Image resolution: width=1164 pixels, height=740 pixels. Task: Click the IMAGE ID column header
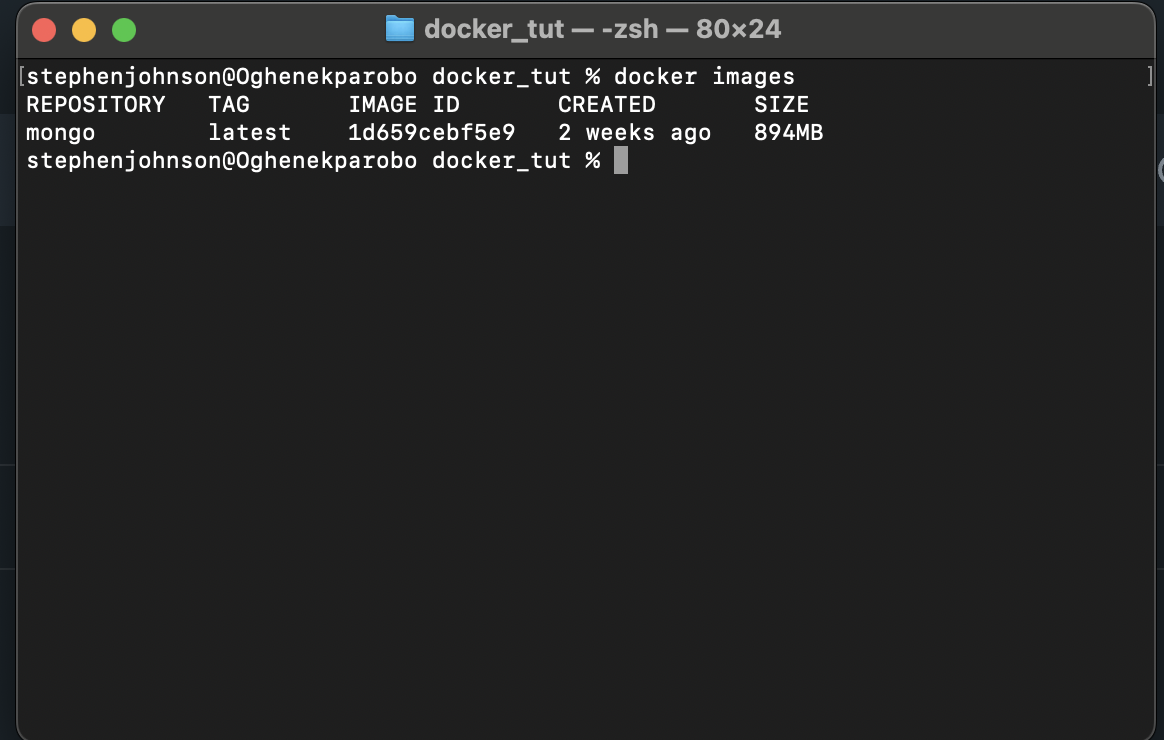[x=403, y=104]
